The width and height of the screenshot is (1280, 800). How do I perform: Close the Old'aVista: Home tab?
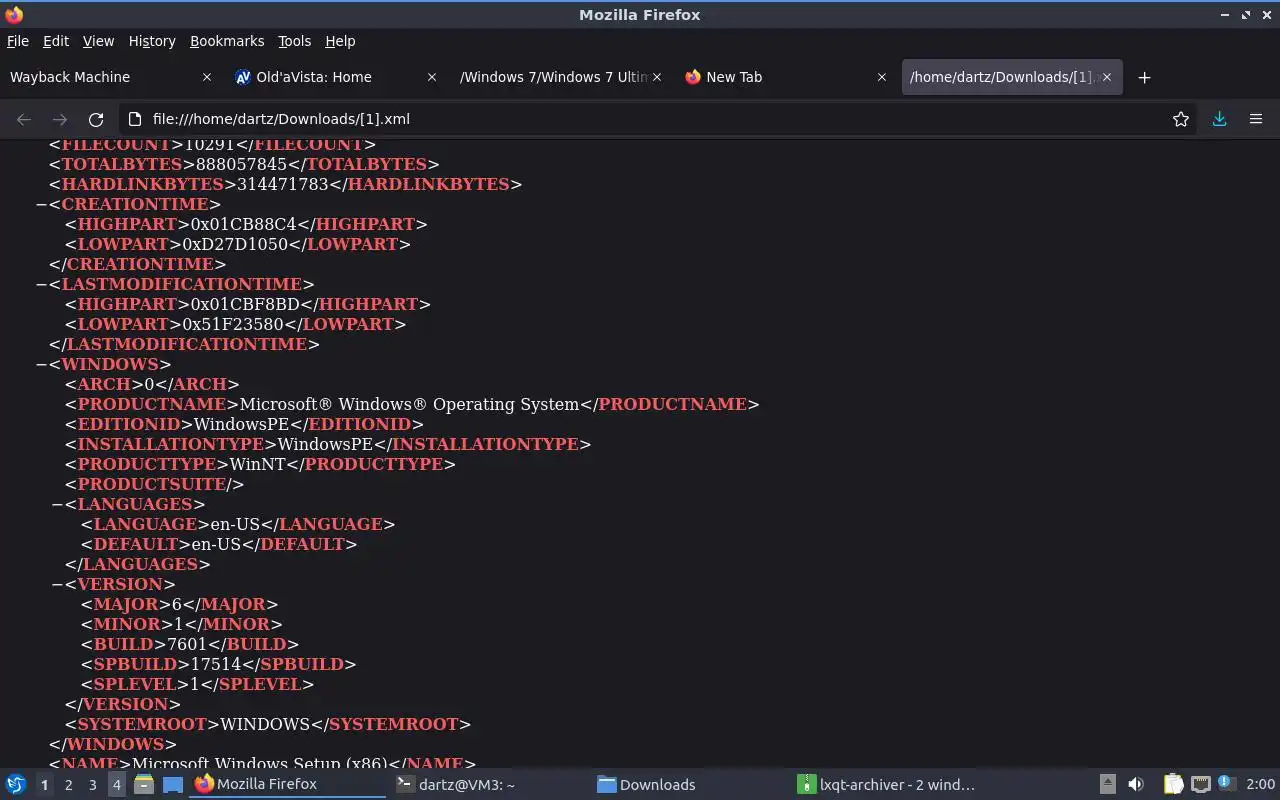point(432,77)
